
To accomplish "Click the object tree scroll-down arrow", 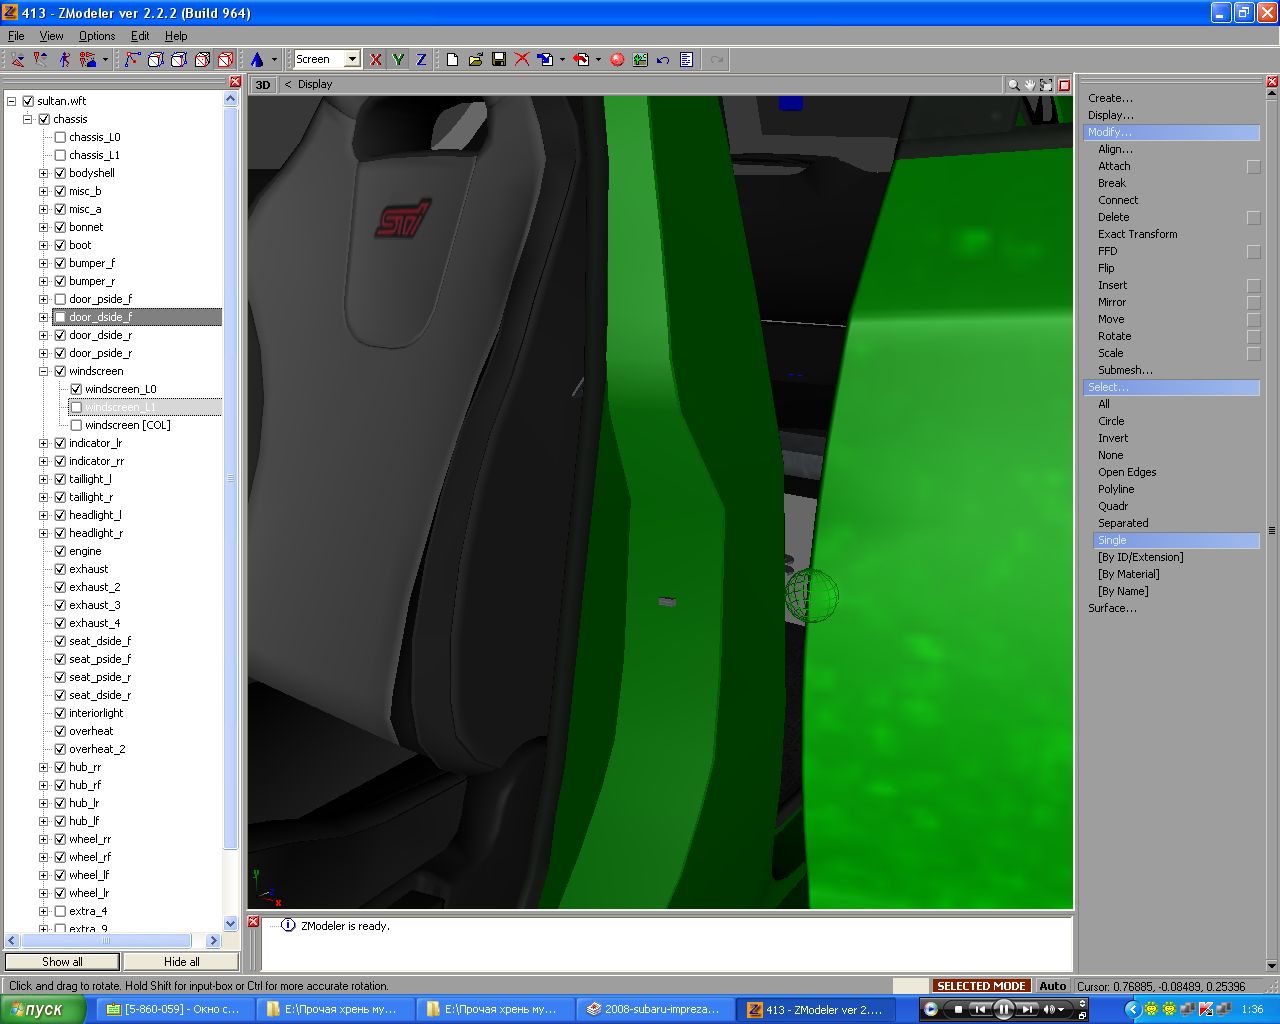I will tap(231, 924).
